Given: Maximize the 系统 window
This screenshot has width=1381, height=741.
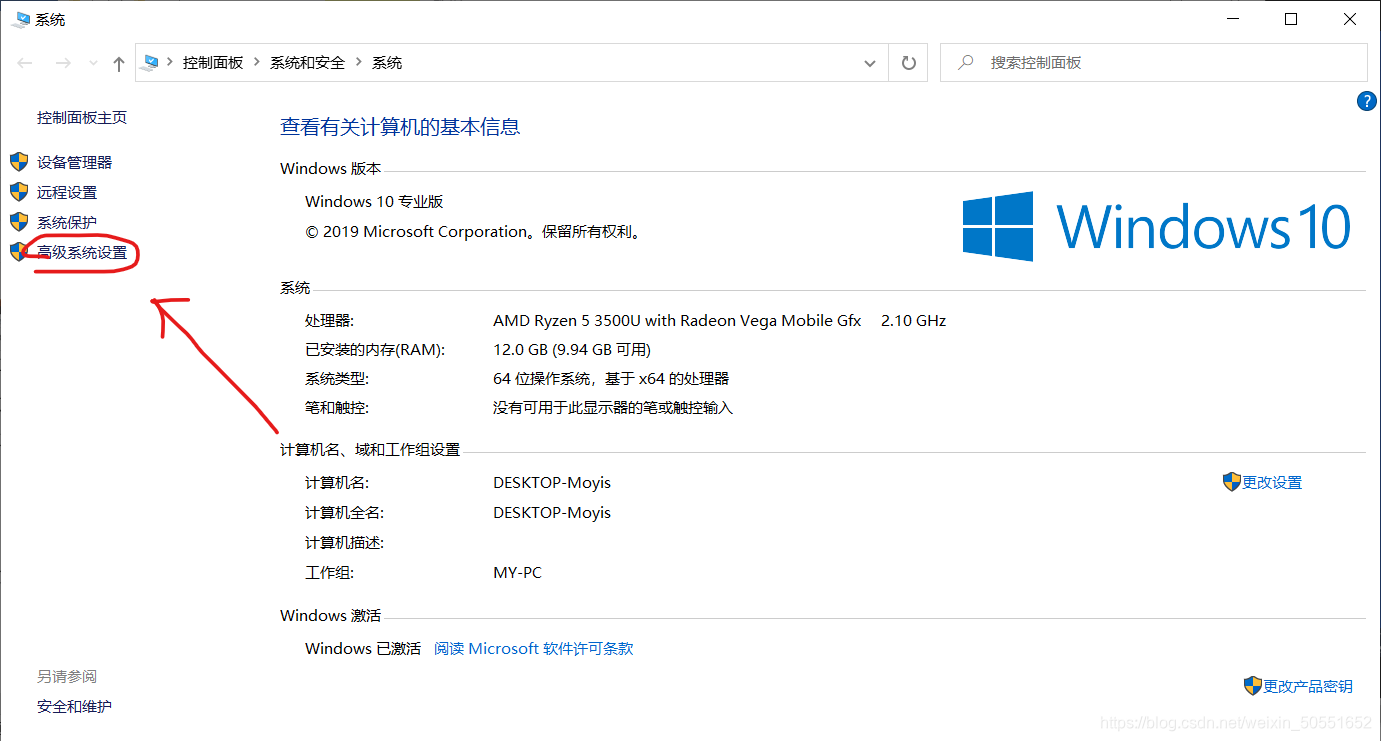Looking at the screenshot, I should [1291, 19].
